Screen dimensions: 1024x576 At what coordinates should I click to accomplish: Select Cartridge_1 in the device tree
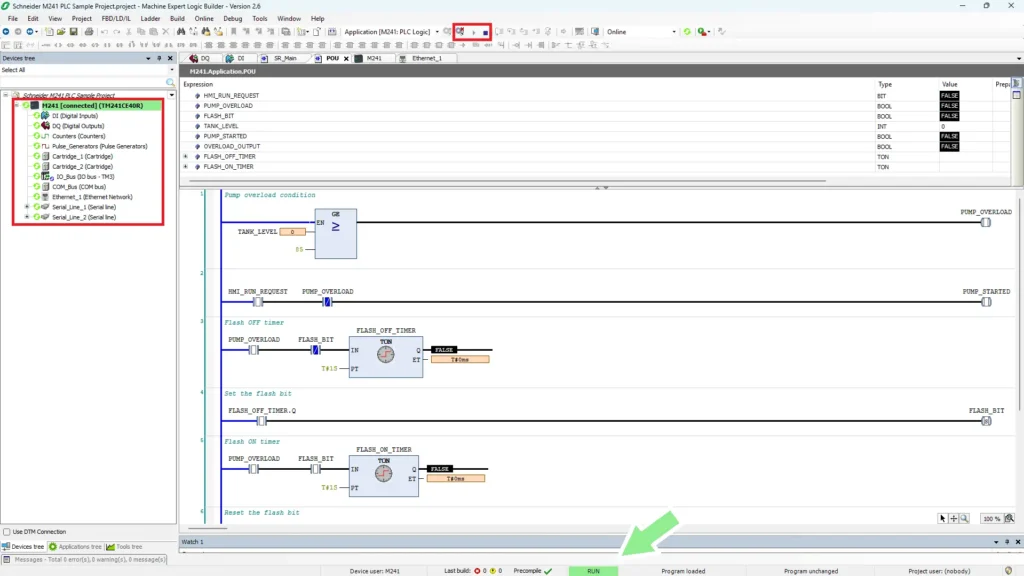coord(82,156)
